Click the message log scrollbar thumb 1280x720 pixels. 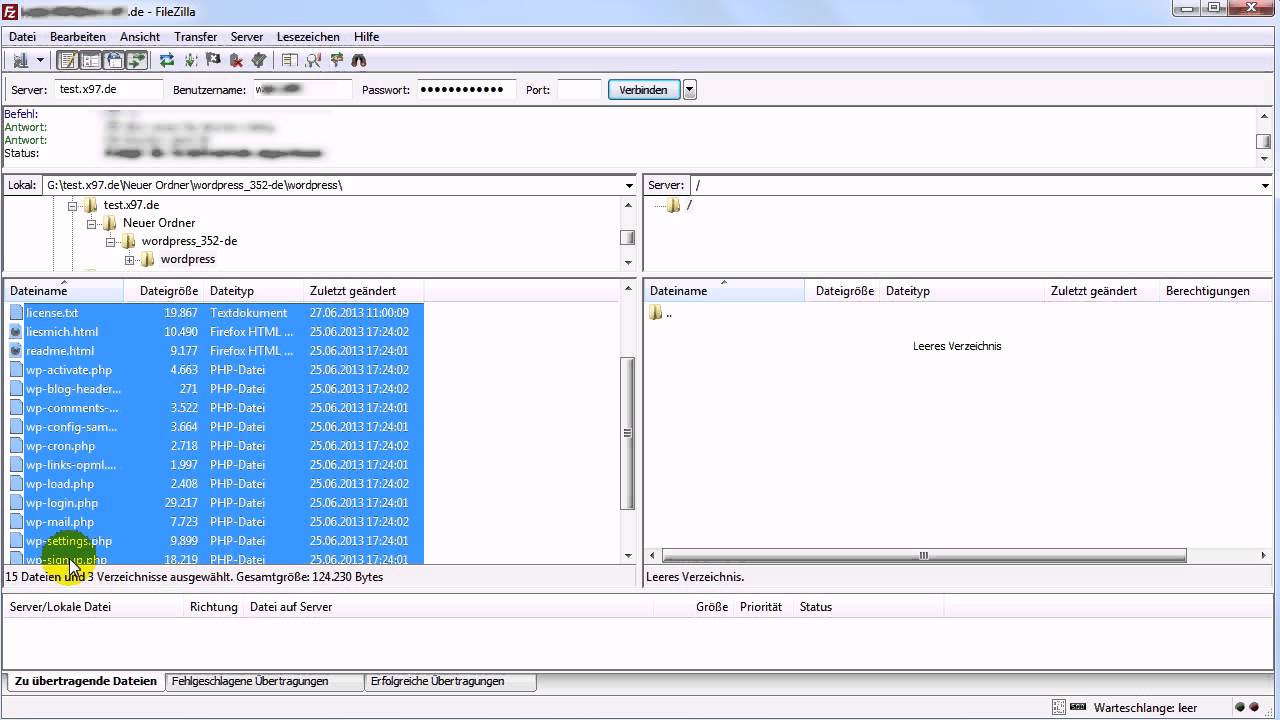[x=1264, y=141]
